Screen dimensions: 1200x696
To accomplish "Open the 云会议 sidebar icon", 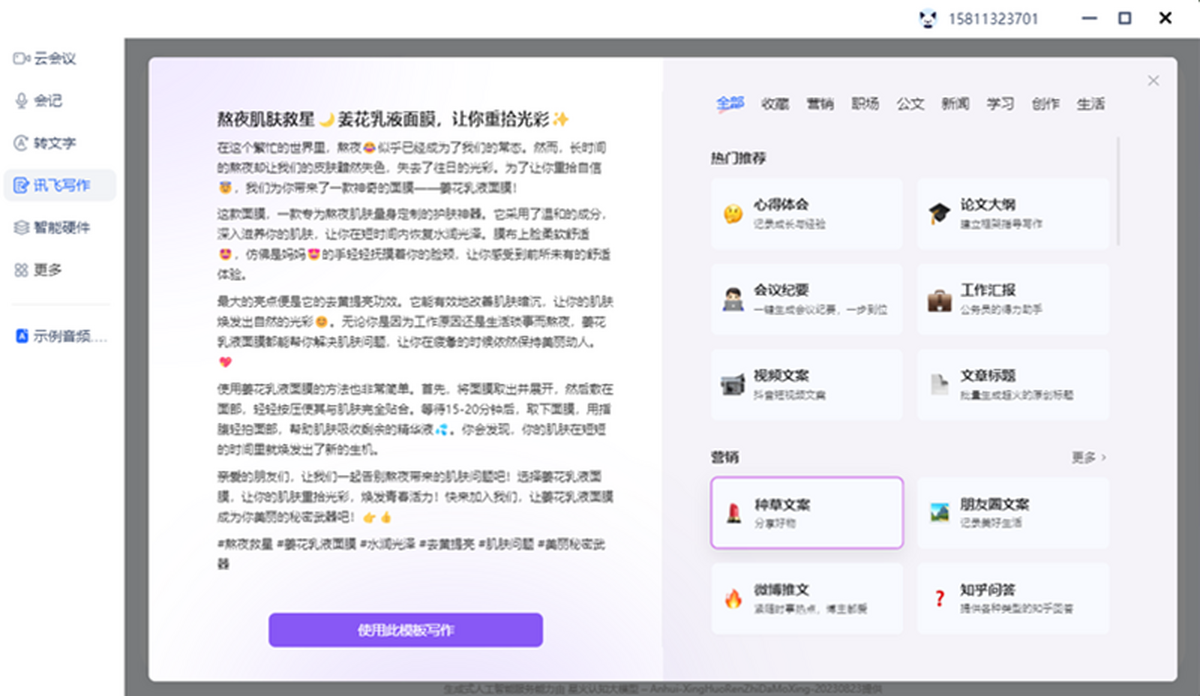I will [21, 58].
